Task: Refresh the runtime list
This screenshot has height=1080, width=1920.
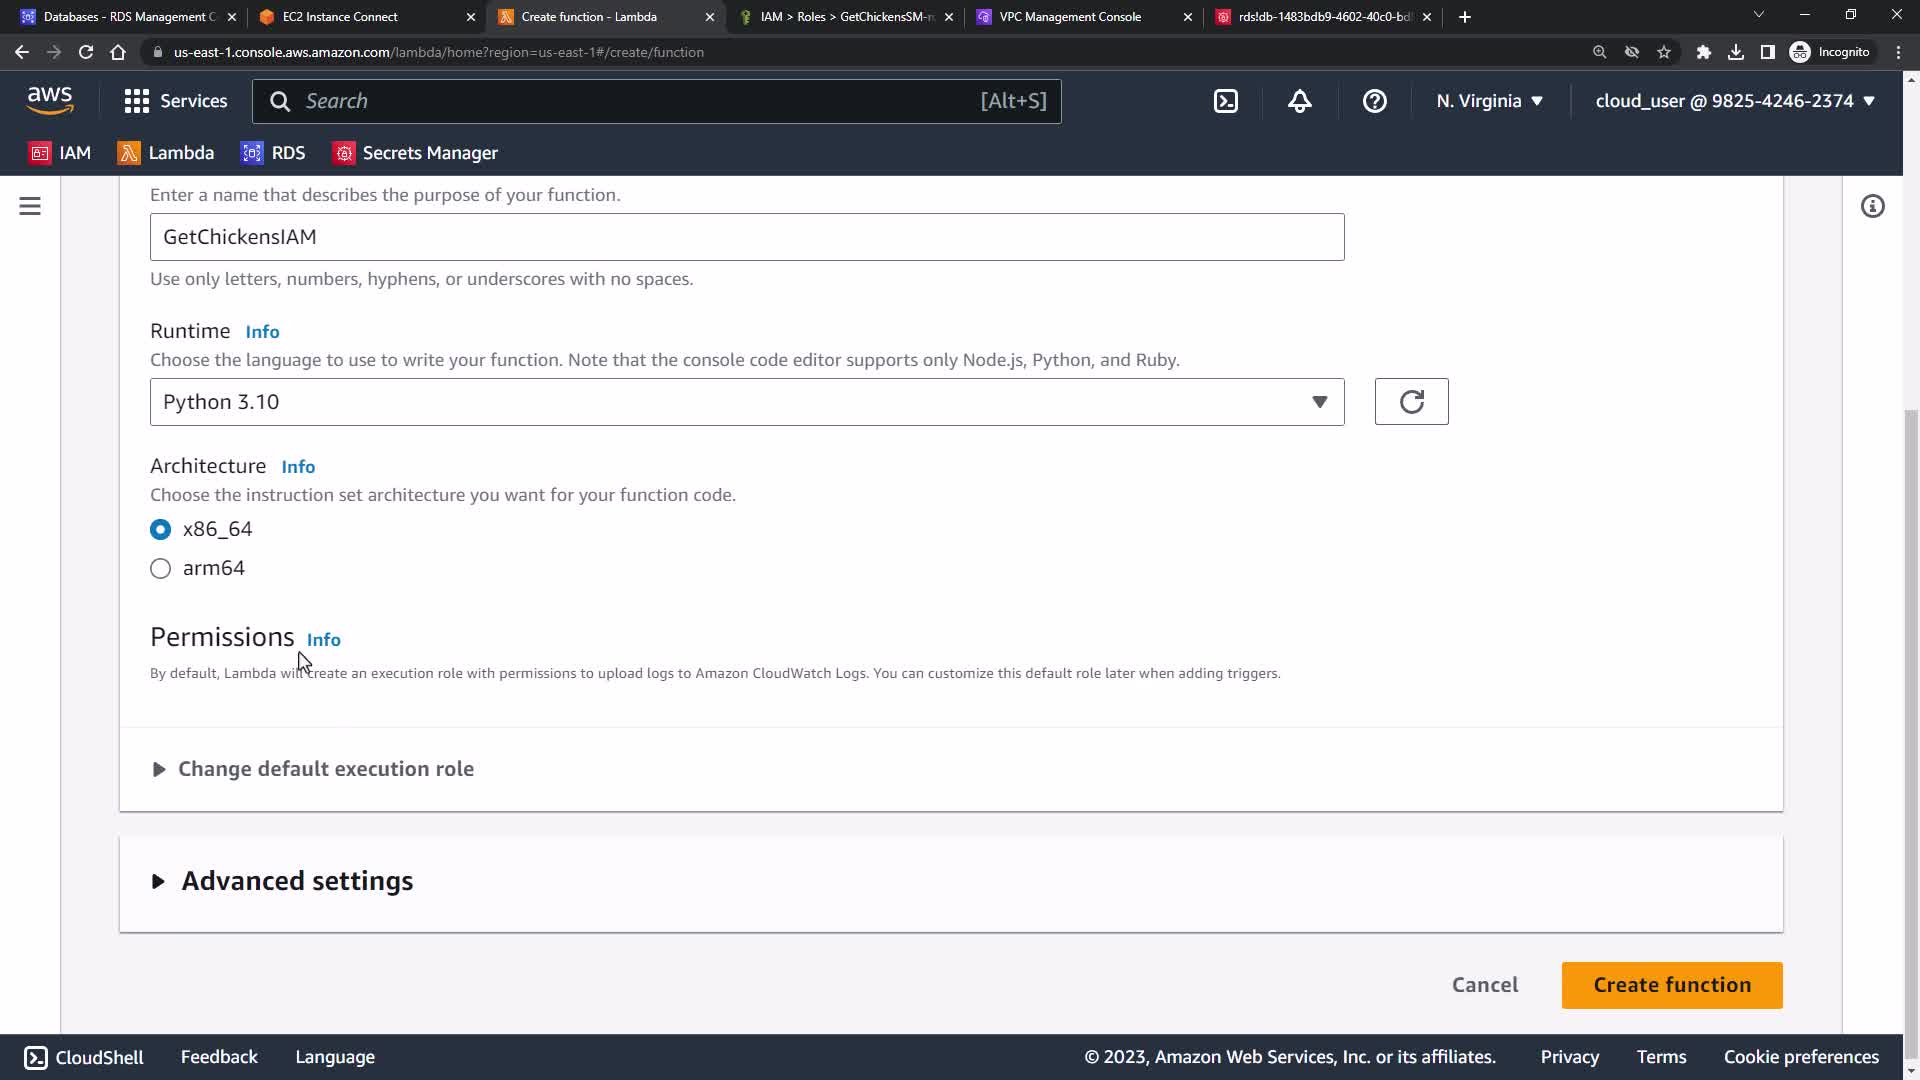Action: coord(1411,402)
